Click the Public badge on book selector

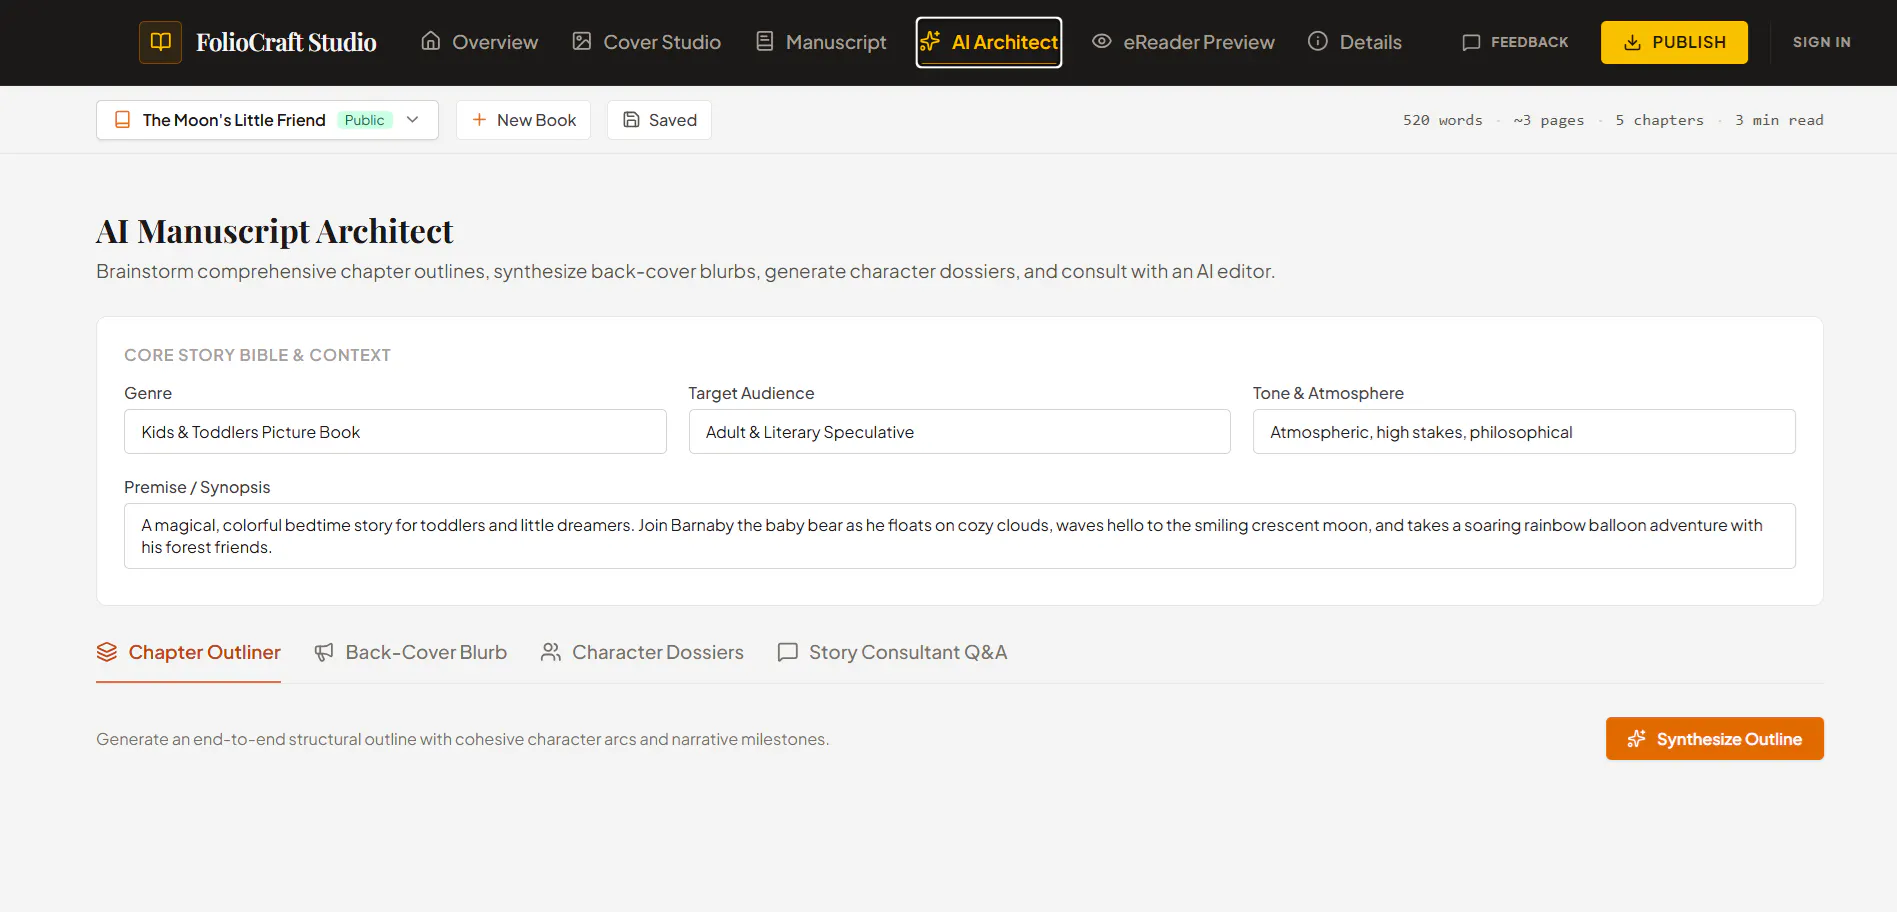(365, 120)
